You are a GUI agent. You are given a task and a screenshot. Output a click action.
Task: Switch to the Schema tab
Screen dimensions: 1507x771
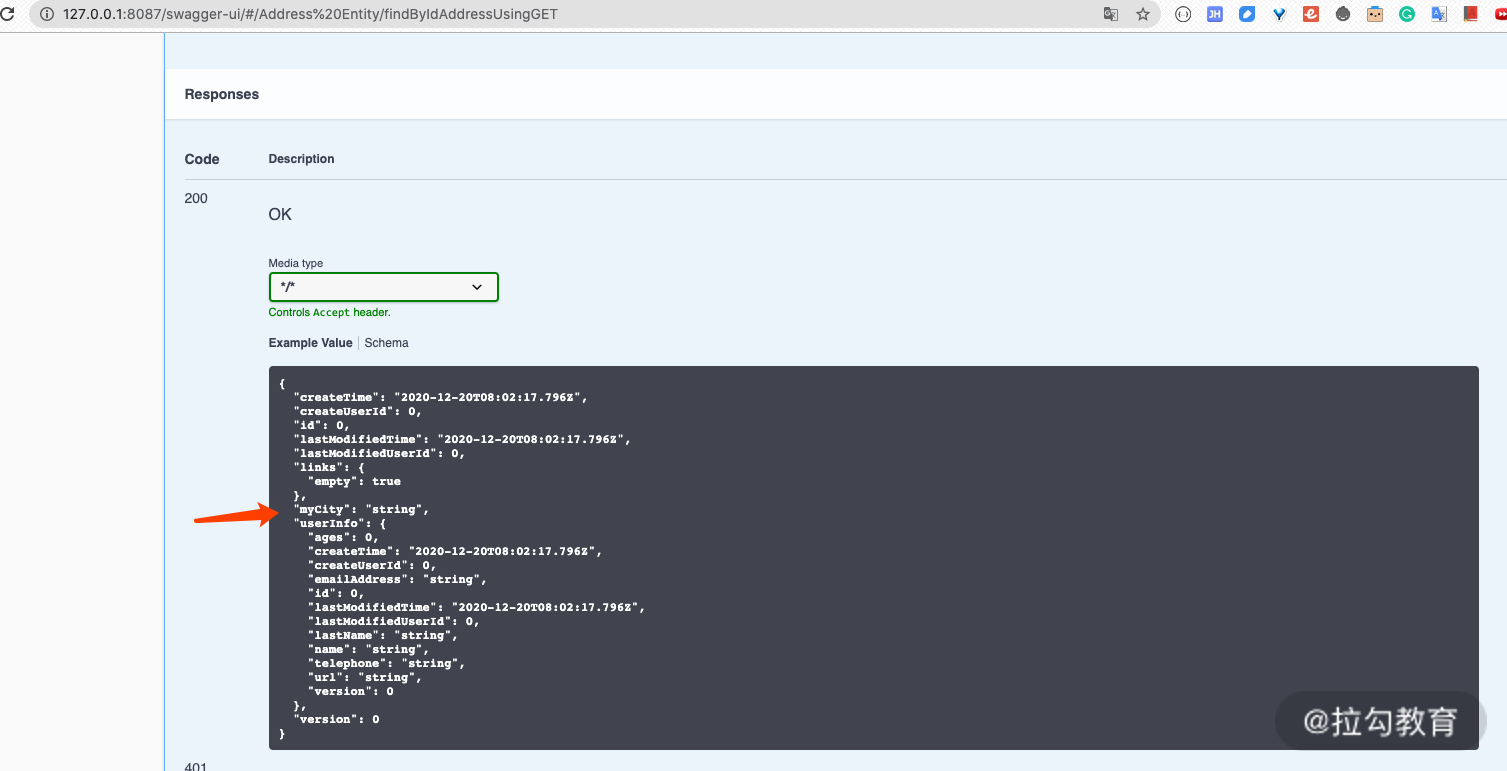pos(386,342)
